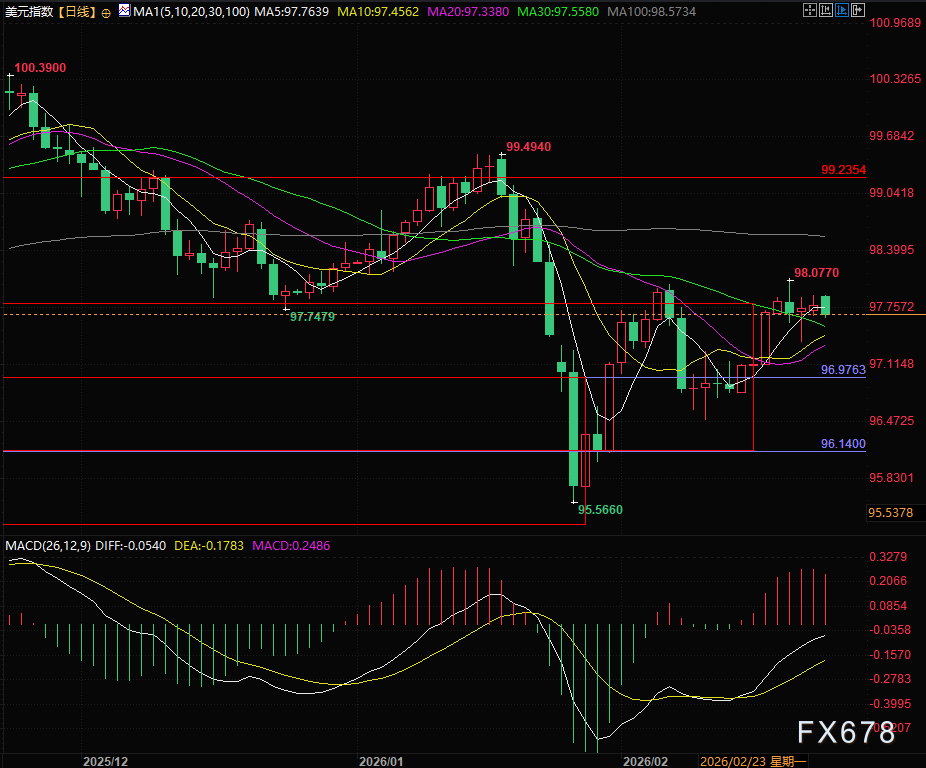Click the gray MA100:98.5734 value
The image size is (926, 768).
coord(651,11)
